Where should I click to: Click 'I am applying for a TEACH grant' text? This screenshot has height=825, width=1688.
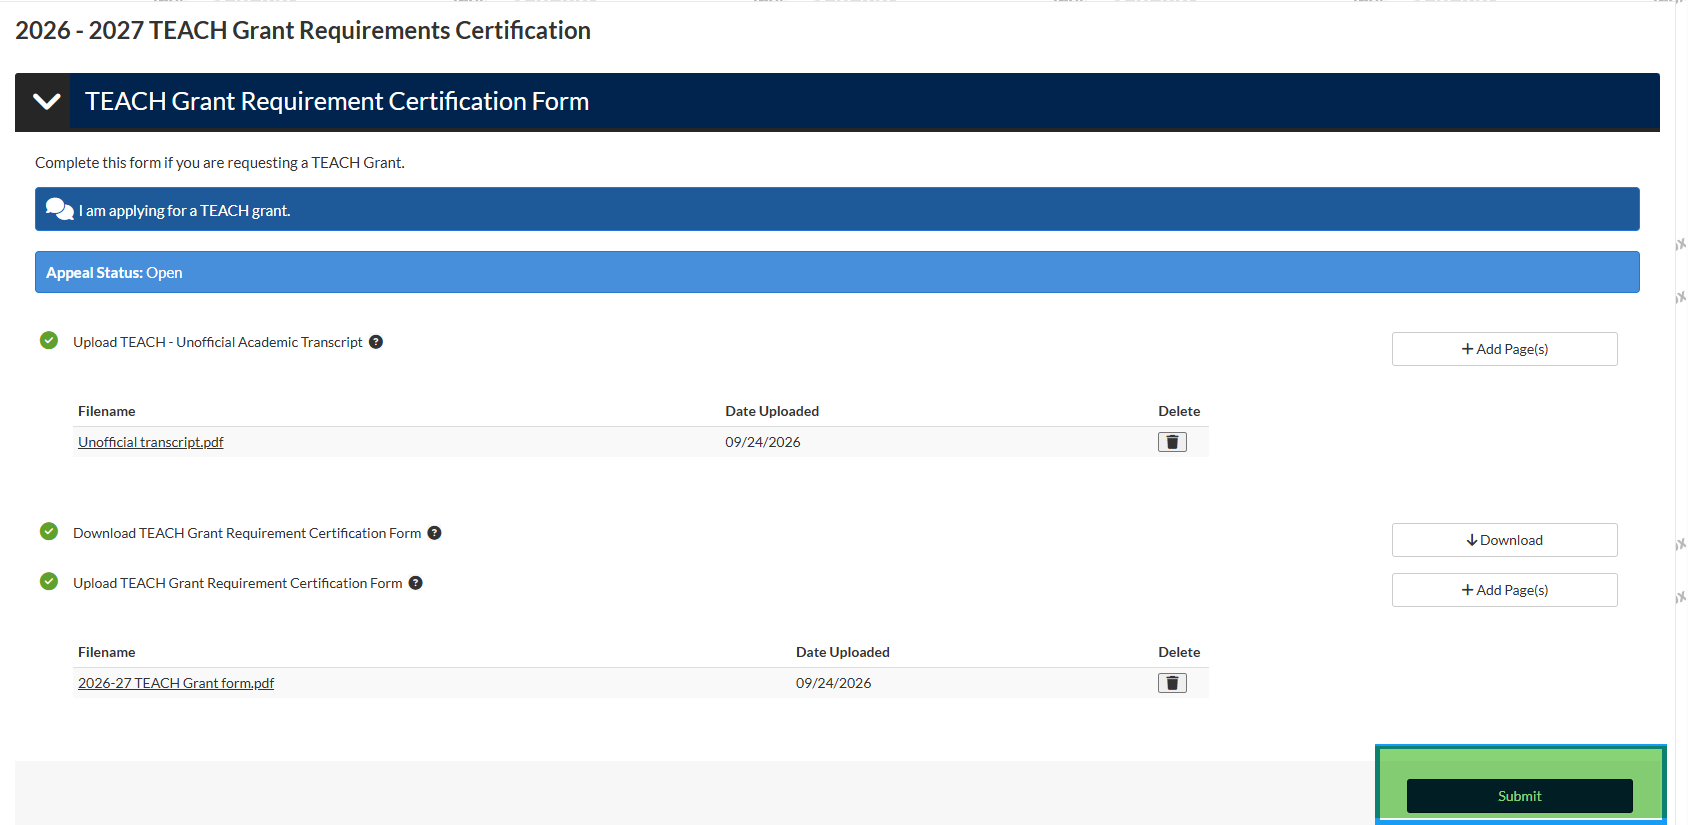coord(184,211)
